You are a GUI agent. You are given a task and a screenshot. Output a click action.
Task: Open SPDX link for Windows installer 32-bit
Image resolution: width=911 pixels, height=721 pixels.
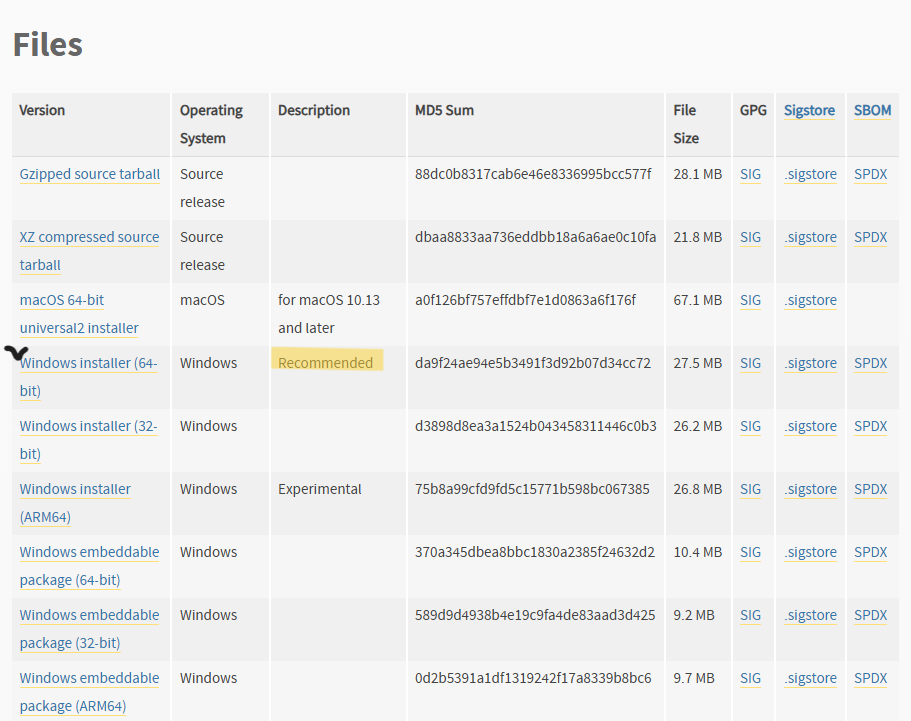point(870,426)
